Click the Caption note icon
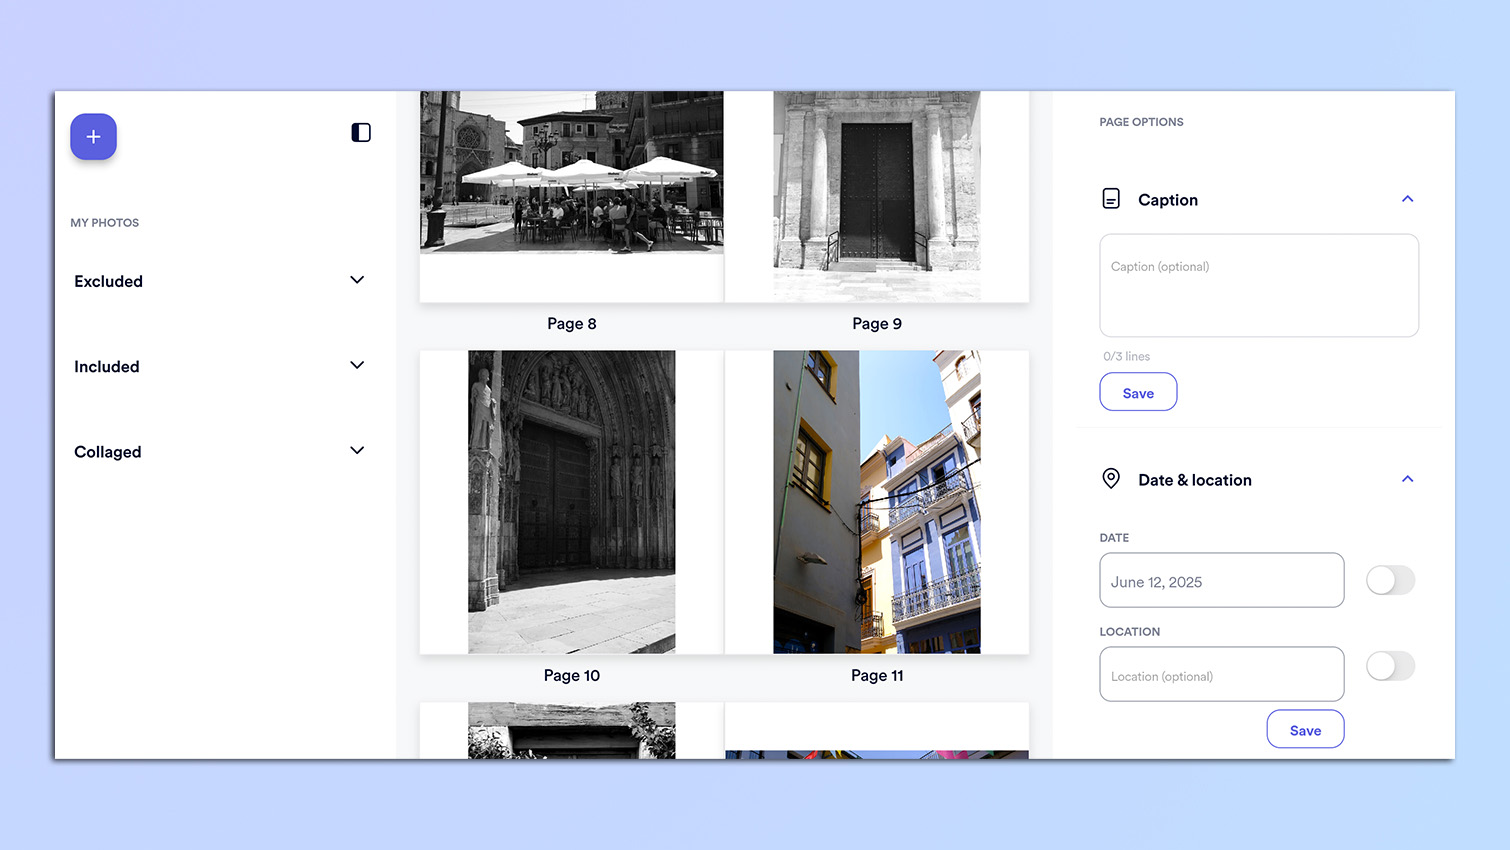 point(1111,199)
